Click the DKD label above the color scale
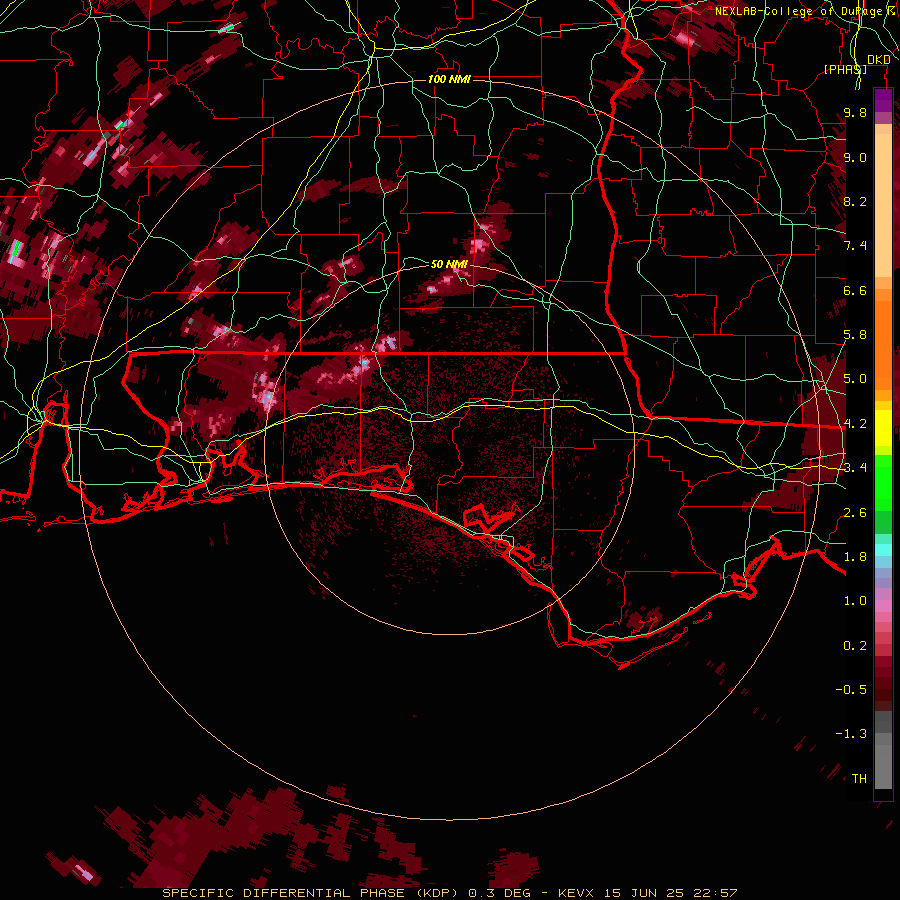This screenshot has width=900, height=900. [x=879, y=60]
